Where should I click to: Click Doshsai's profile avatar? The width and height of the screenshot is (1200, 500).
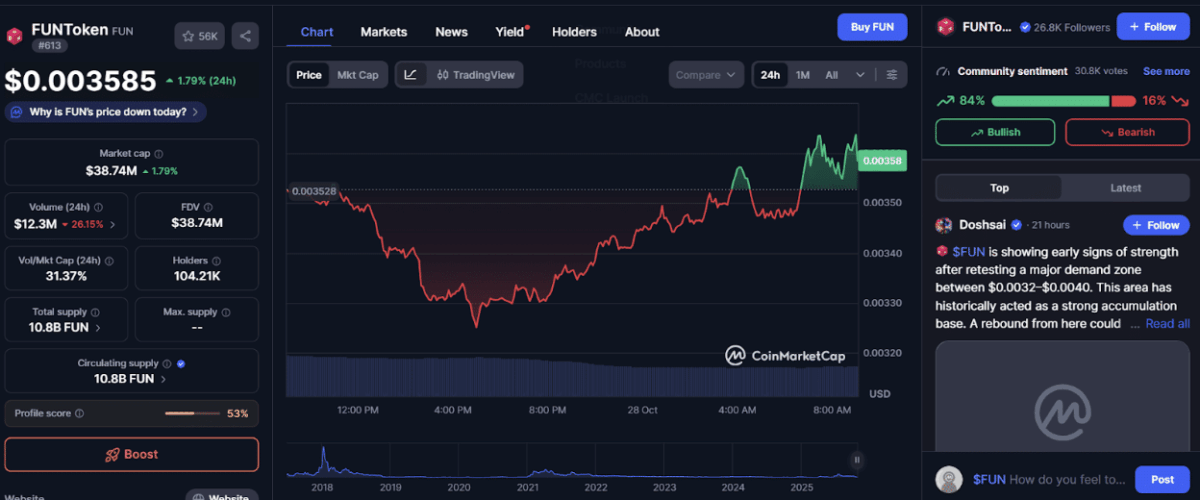tap(944, 225)
